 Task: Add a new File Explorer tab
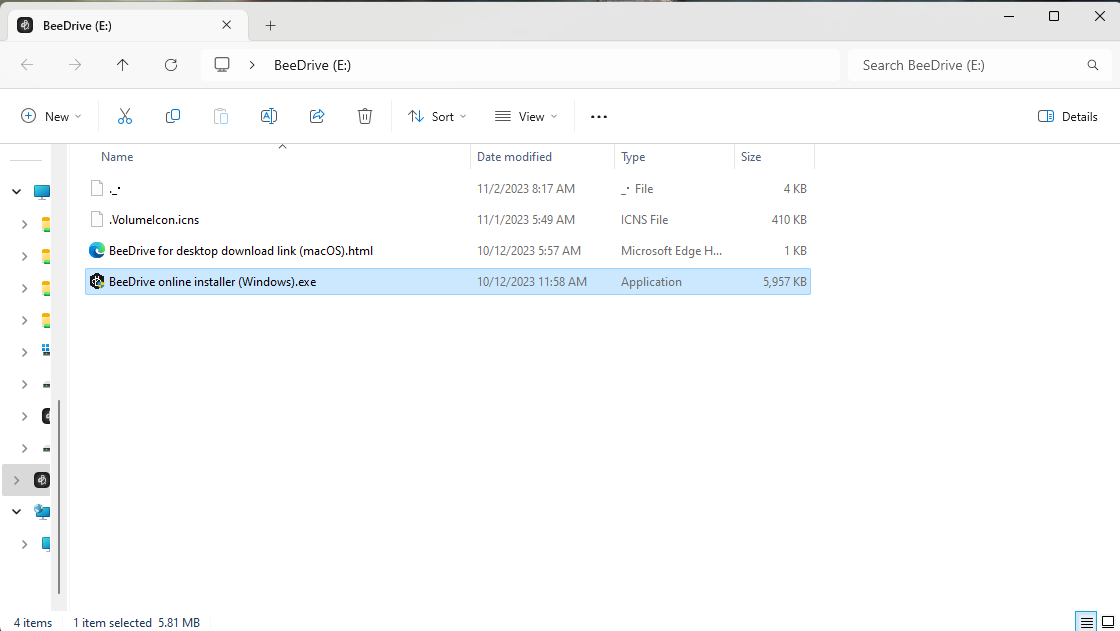pos(270,25)
